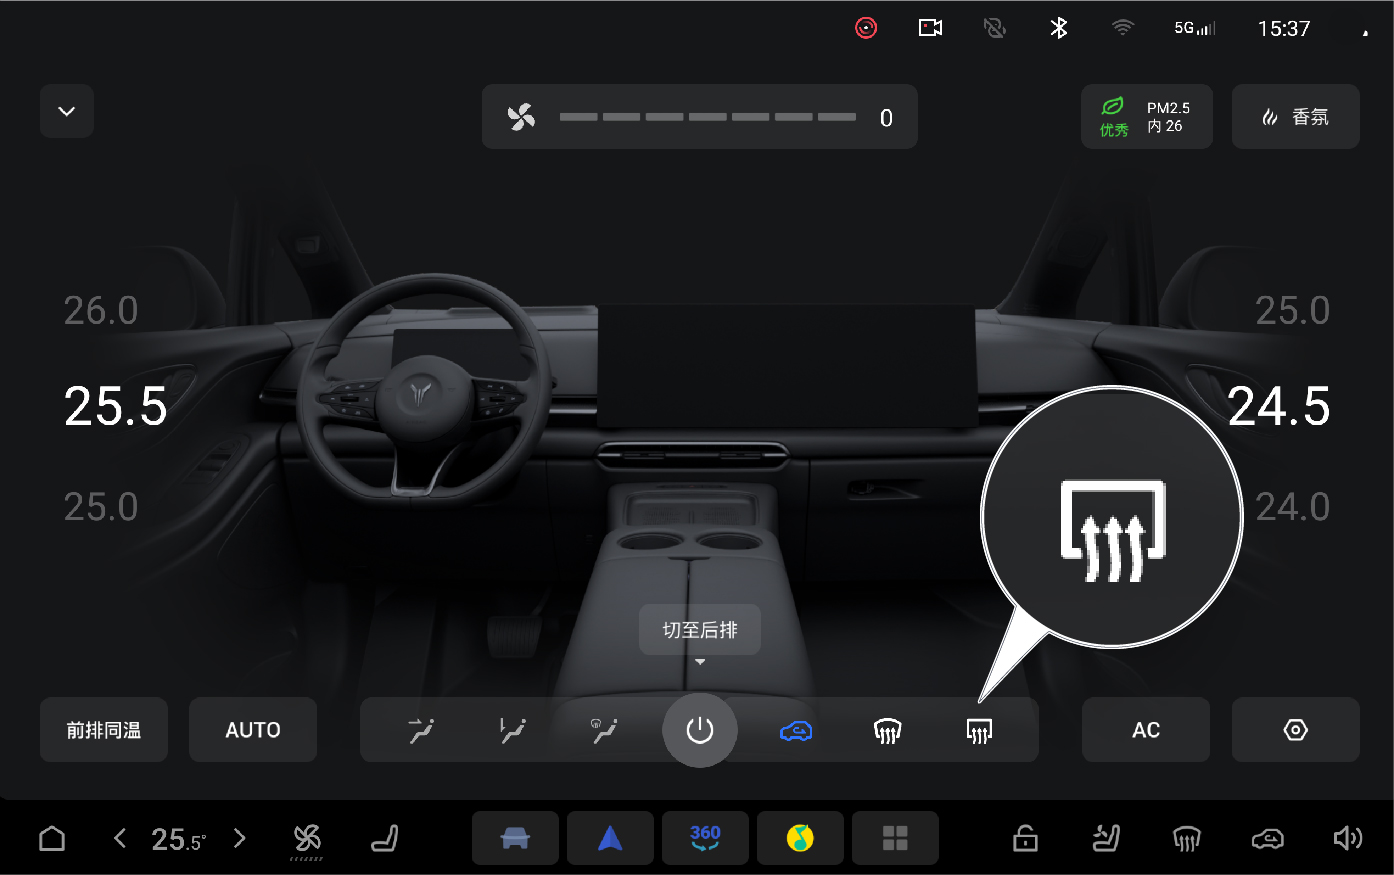Open the PM2.5 air quality panel
Image resolution: width=1394 pixels, height=875 pixels.
[1146, 117]
